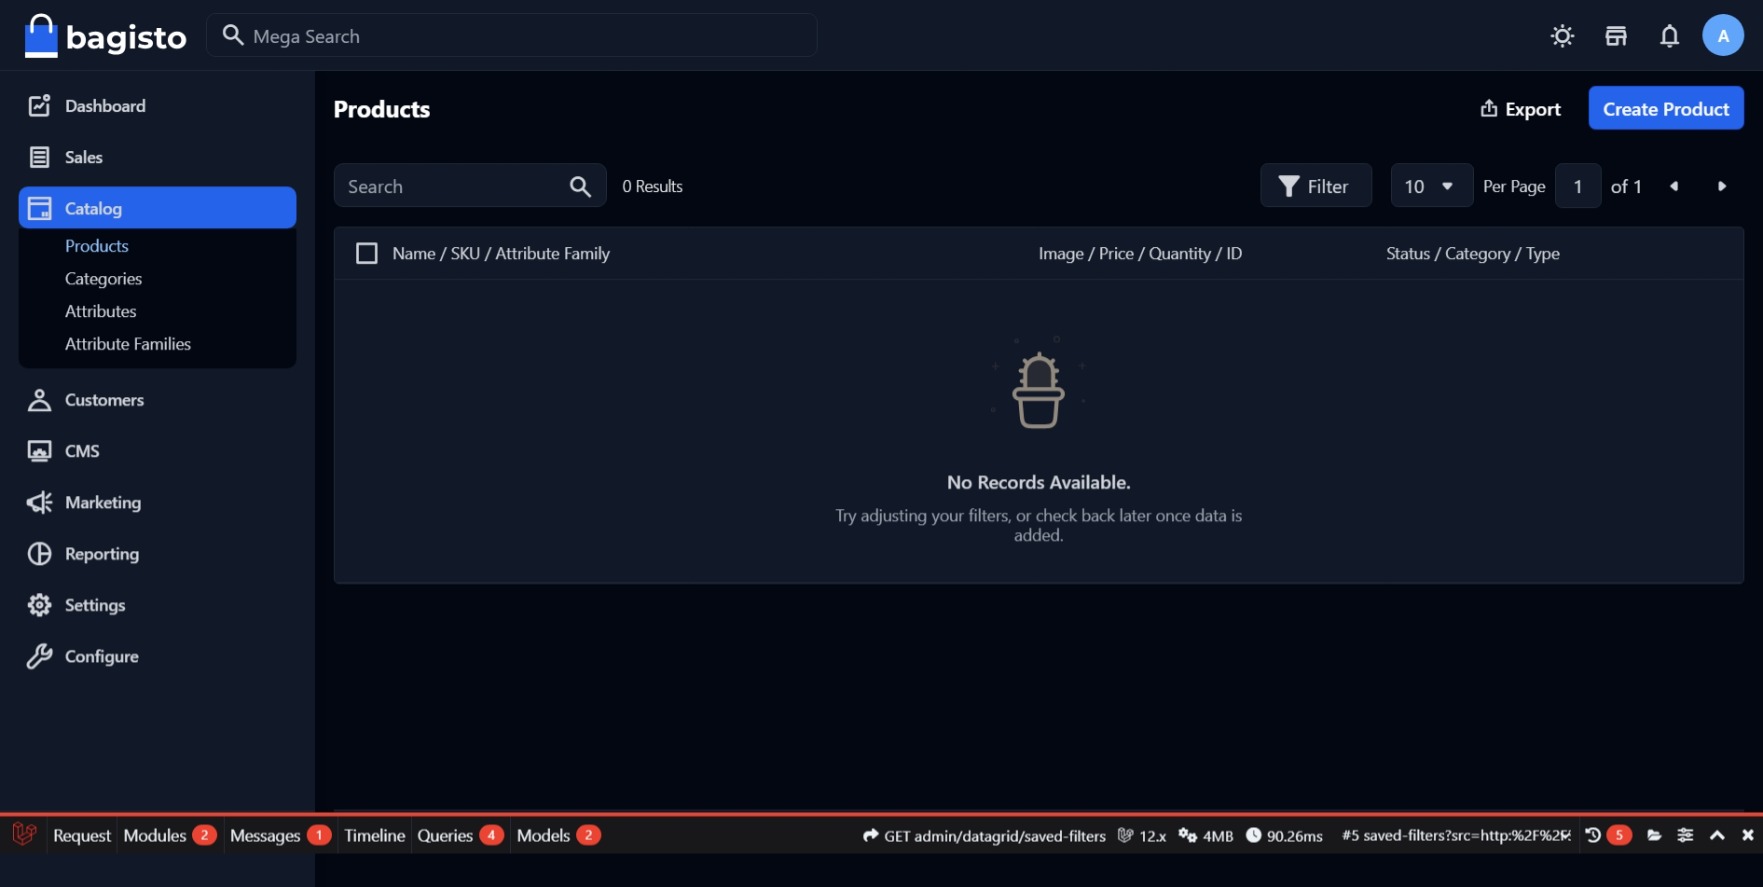Toggle dark/light theme sun icon

tap(1562, 36)
